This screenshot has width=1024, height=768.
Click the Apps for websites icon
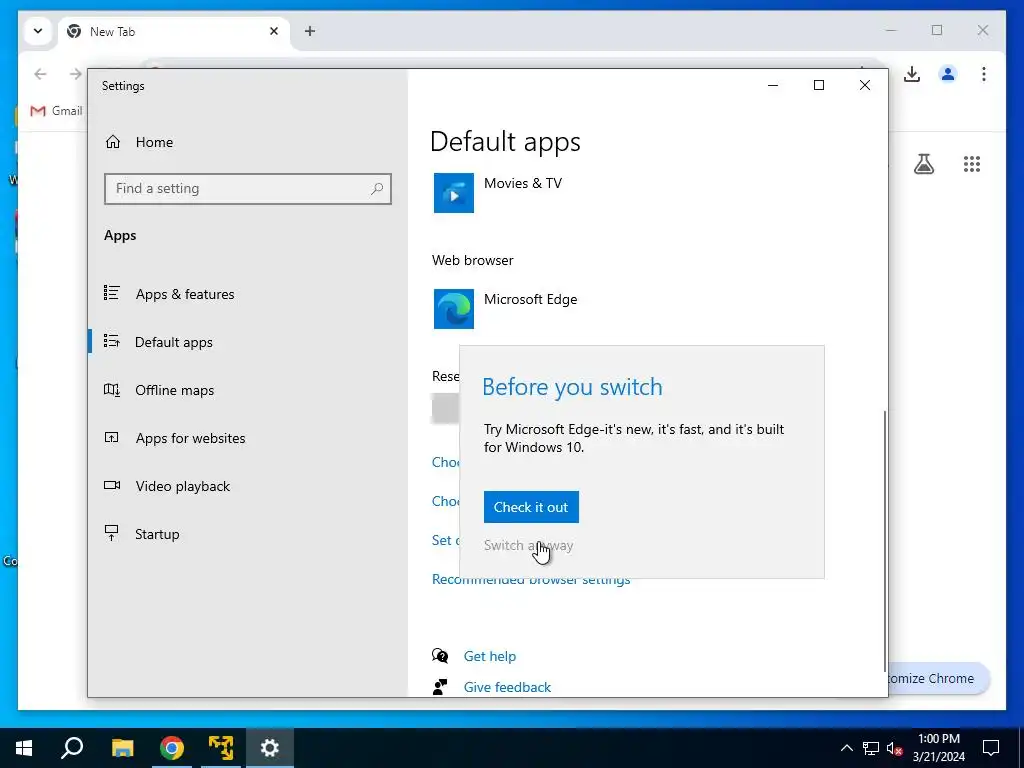[112, 438]
